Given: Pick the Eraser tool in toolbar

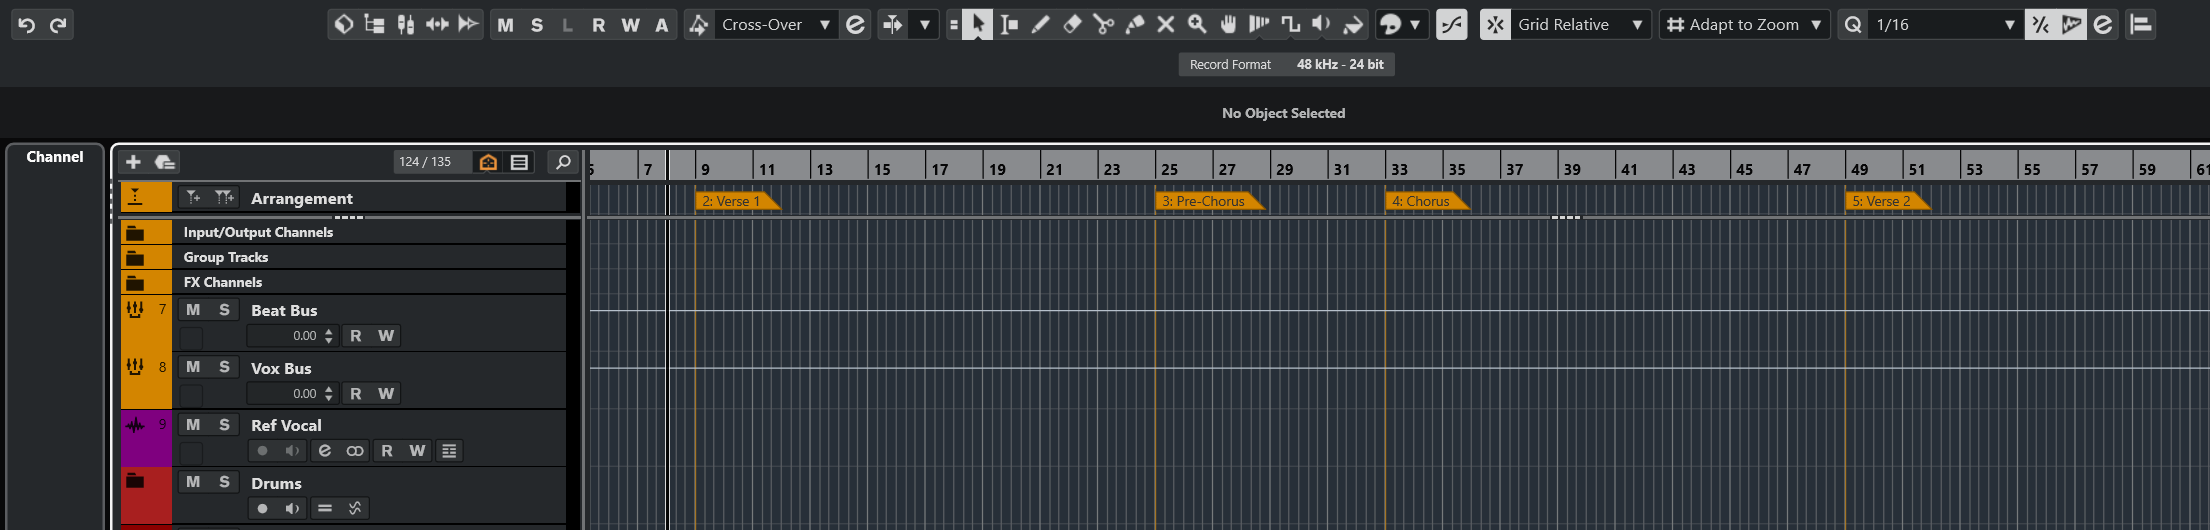Looking at the screenshot, I should (x=1072, y=25).
